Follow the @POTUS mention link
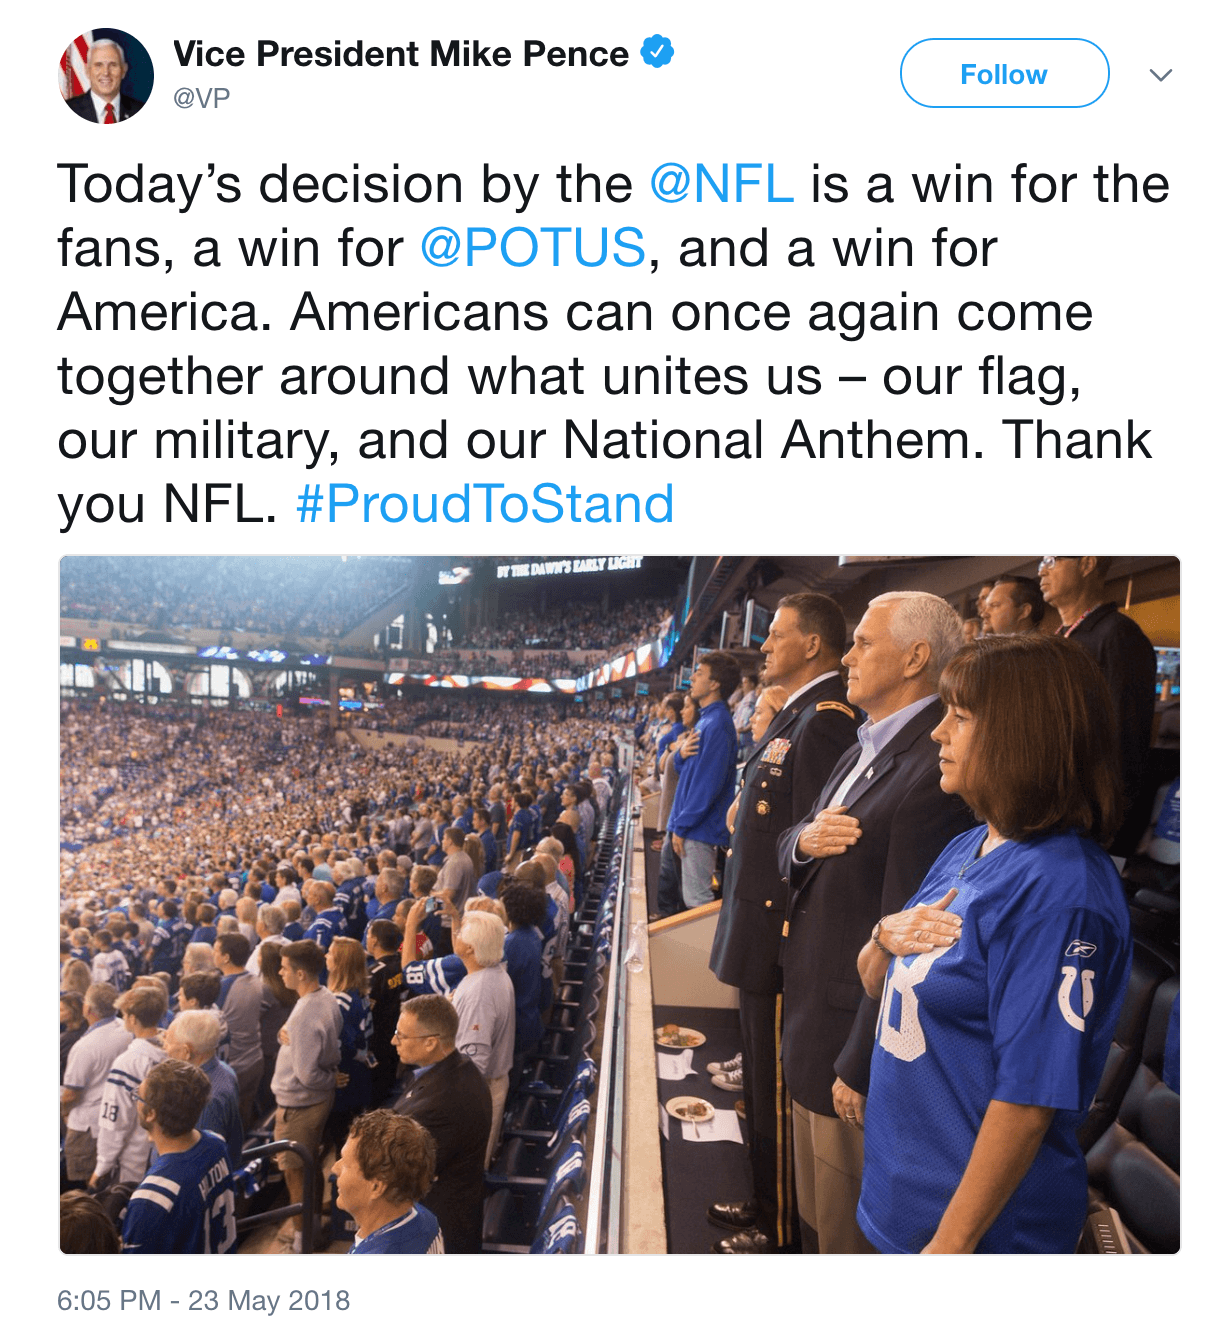Viewport: 1232px width, 1334px height. tap(532, 248)
